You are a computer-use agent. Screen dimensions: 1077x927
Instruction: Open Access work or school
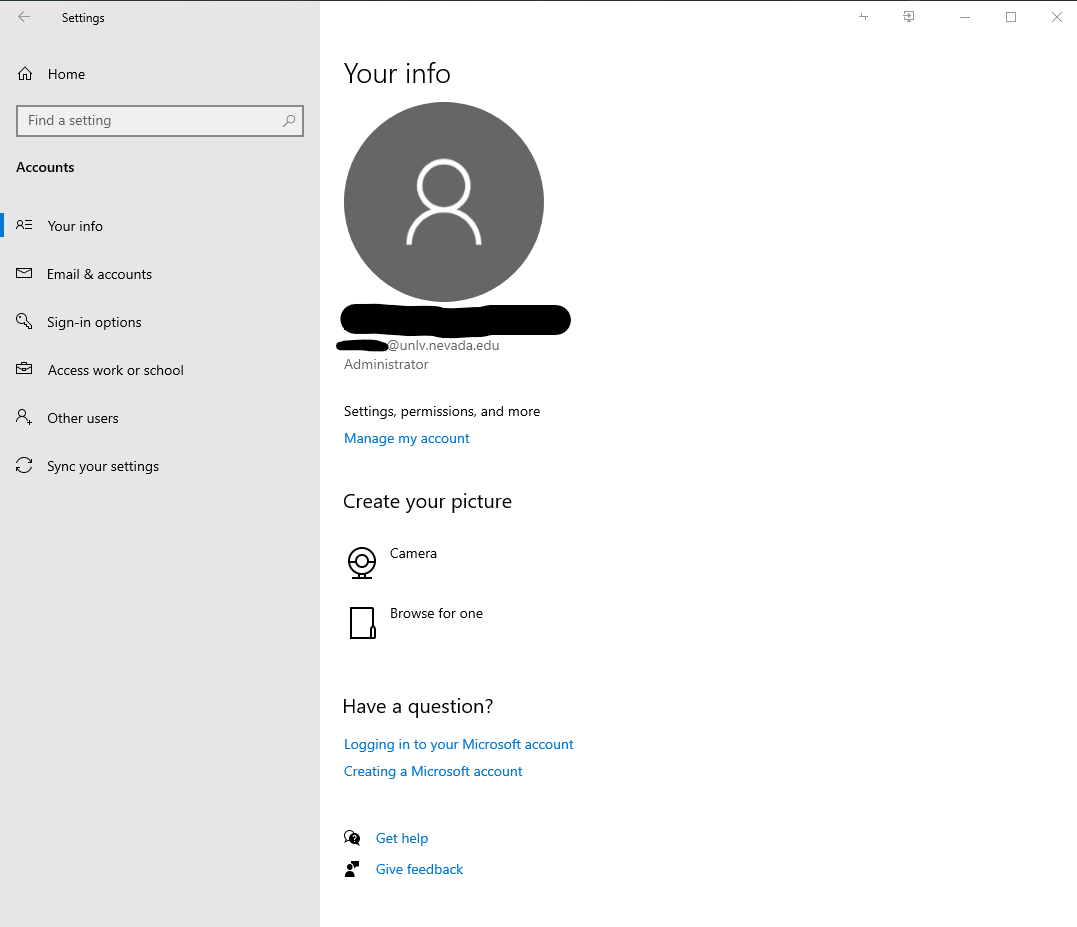tap(115, 370)
